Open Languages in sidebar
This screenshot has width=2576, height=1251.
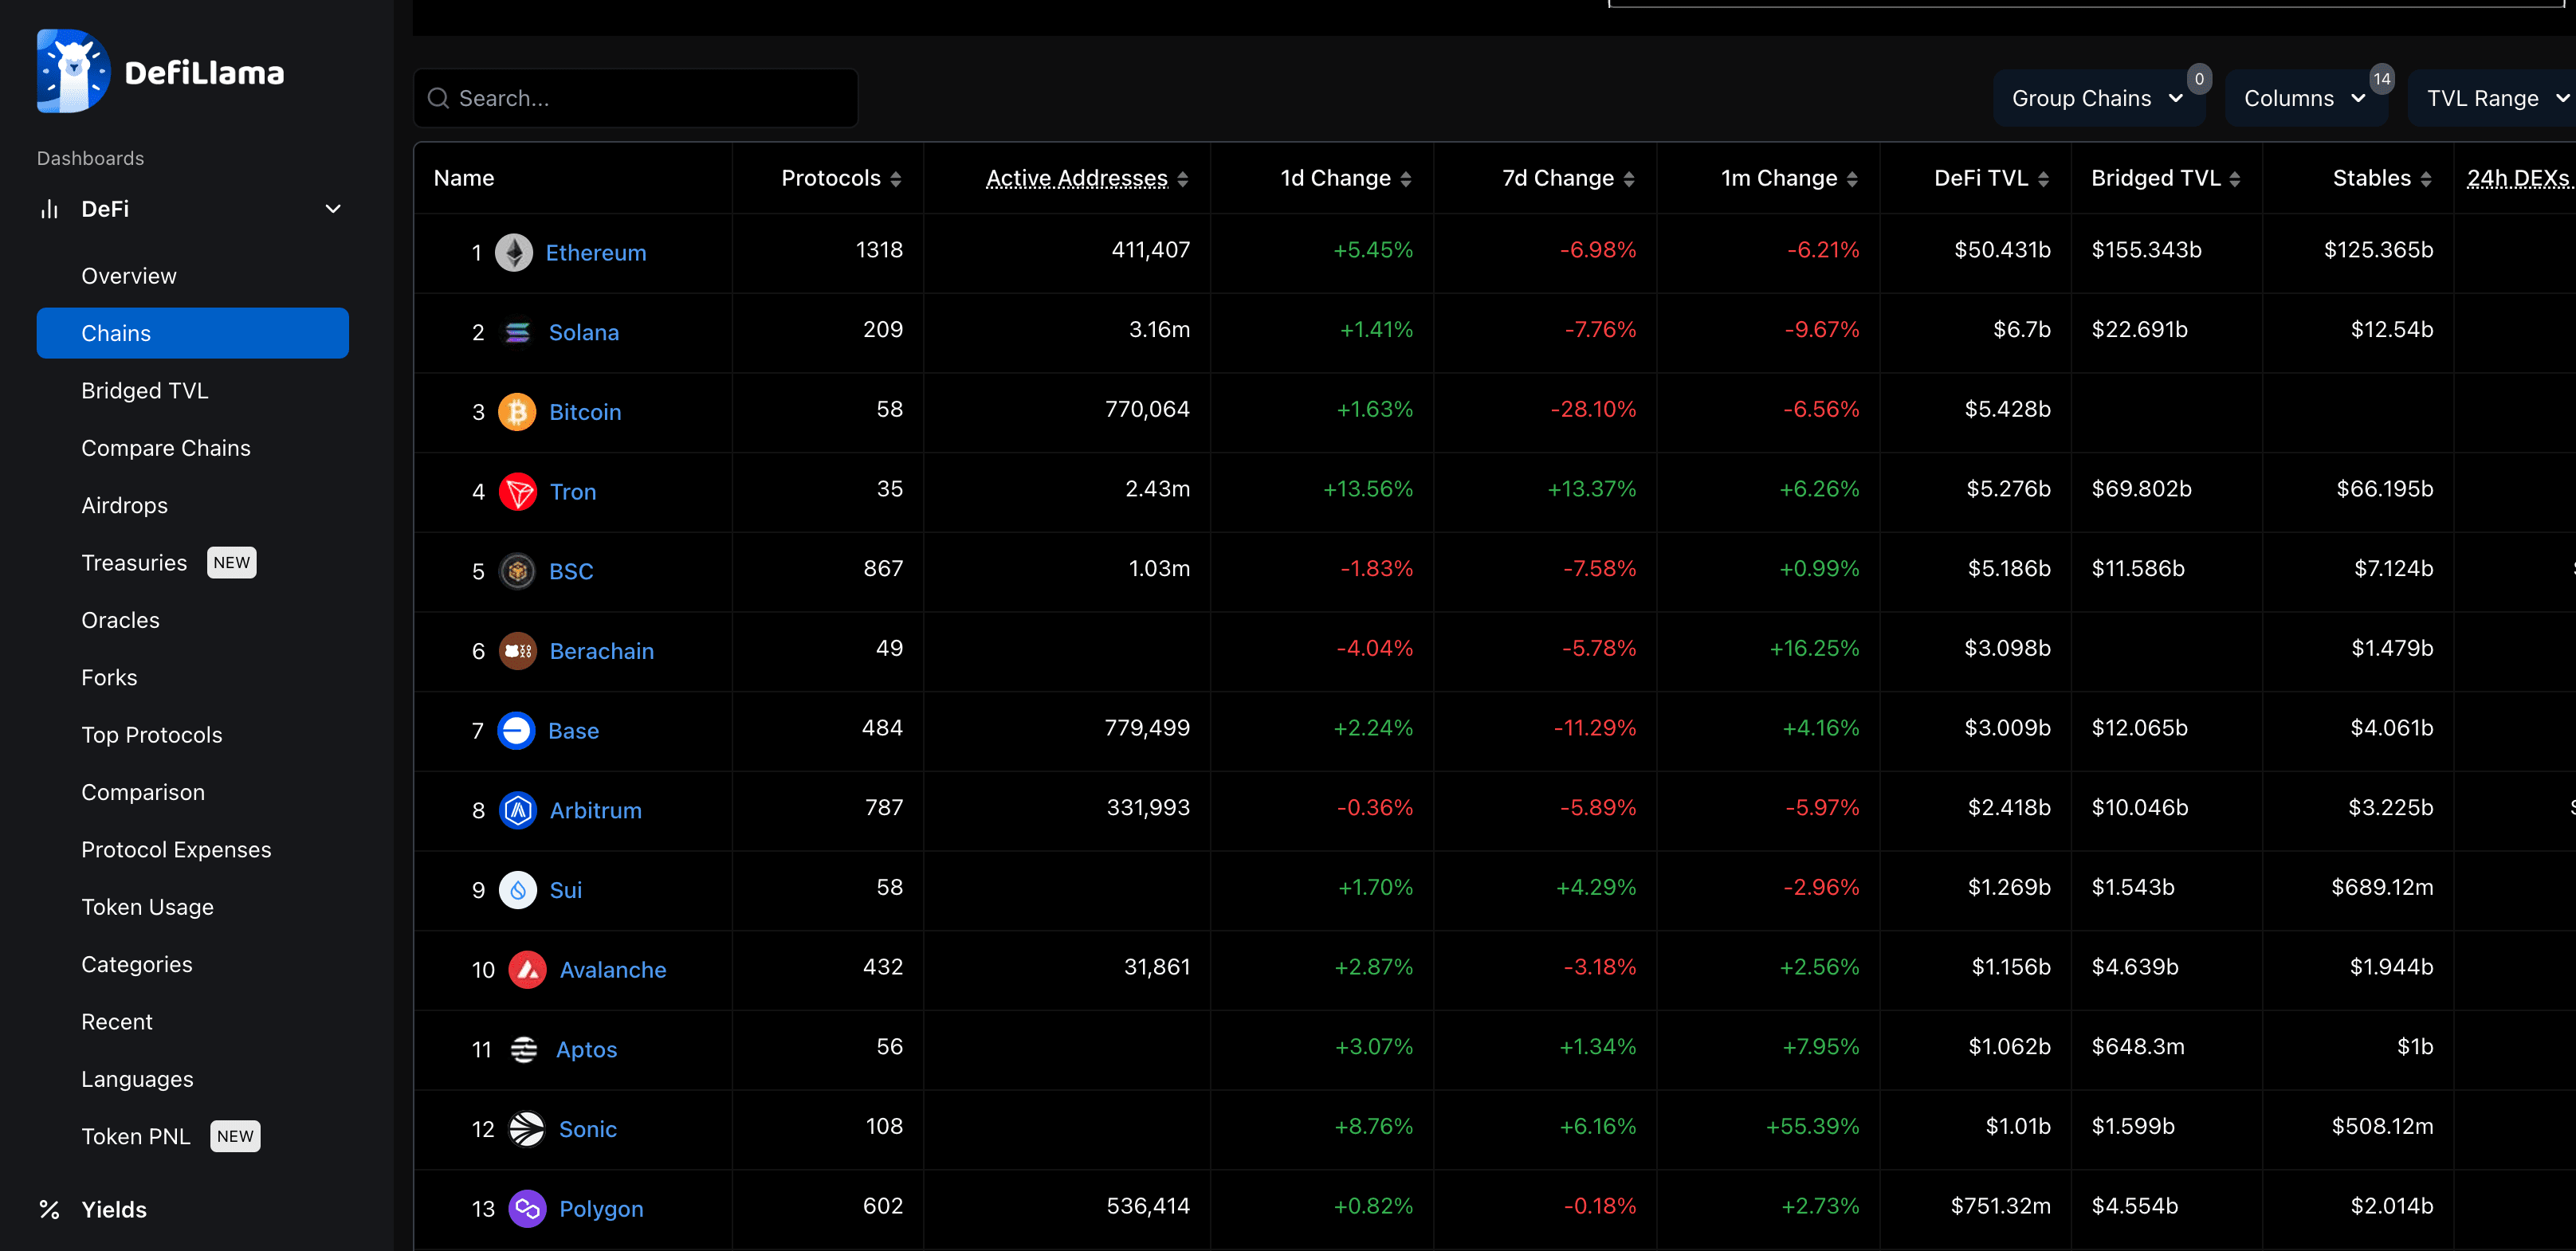tap(138, 1079)
